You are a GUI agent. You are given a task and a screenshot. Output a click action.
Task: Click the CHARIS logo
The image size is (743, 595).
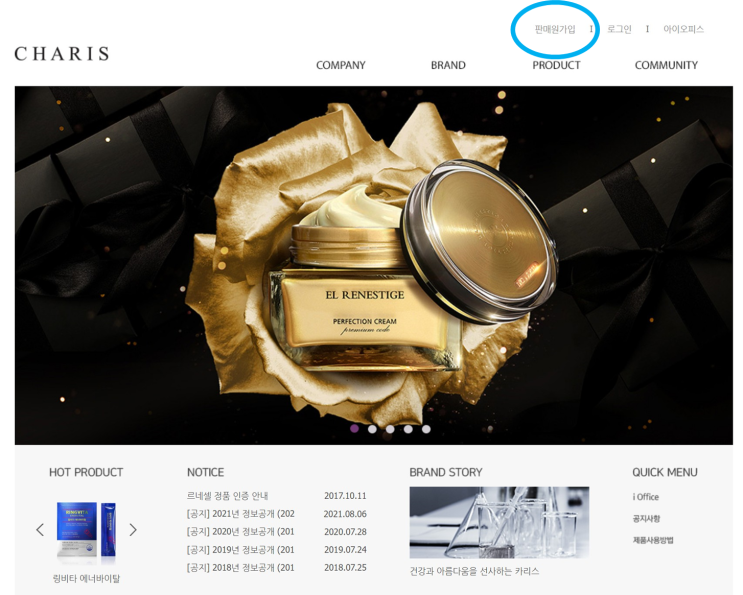62,54
